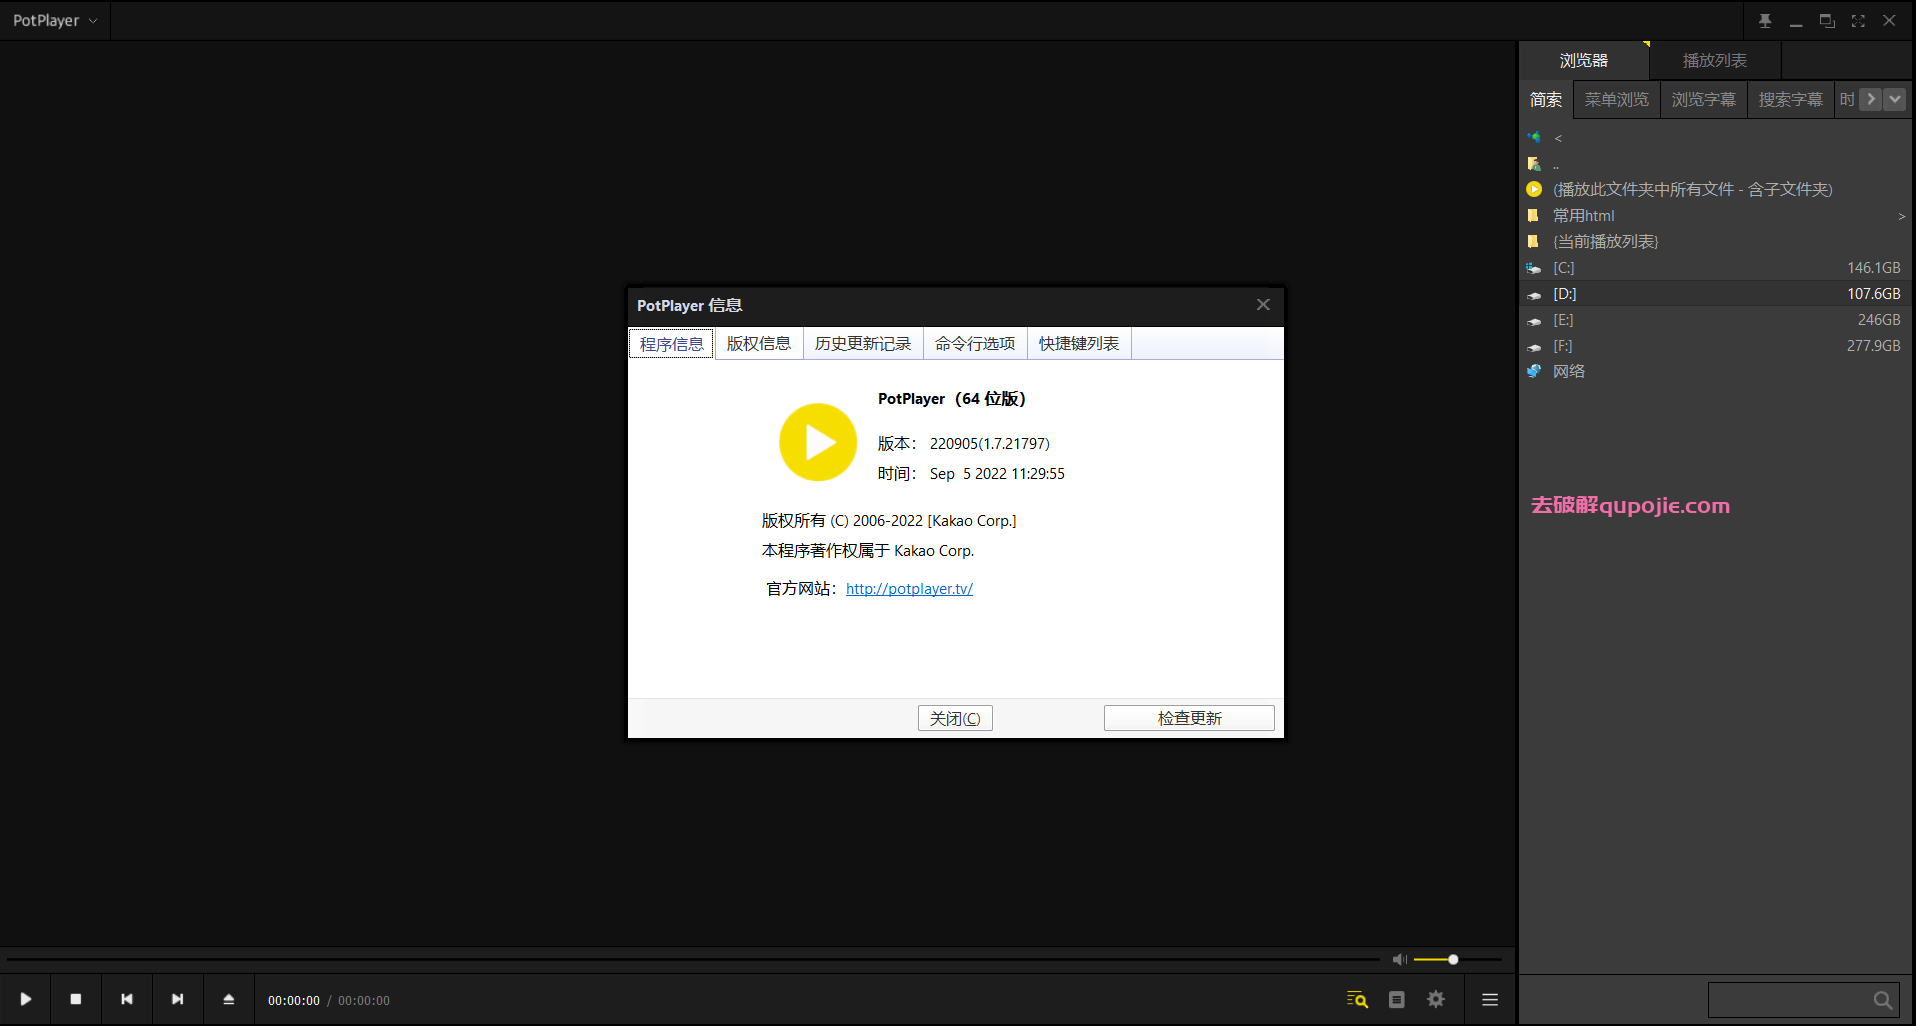Click the 常用html folder icon
This screenshot has height=1026, width=1916.
pos(1533,216)
